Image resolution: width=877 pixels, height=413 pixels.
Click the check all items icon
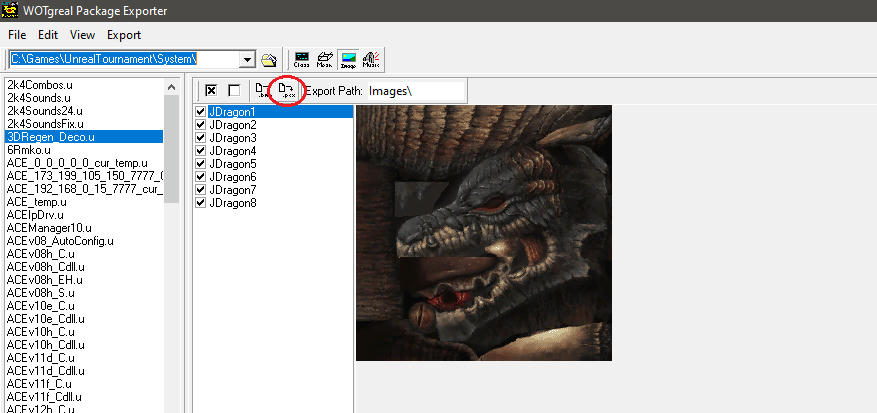coord(211,91)
